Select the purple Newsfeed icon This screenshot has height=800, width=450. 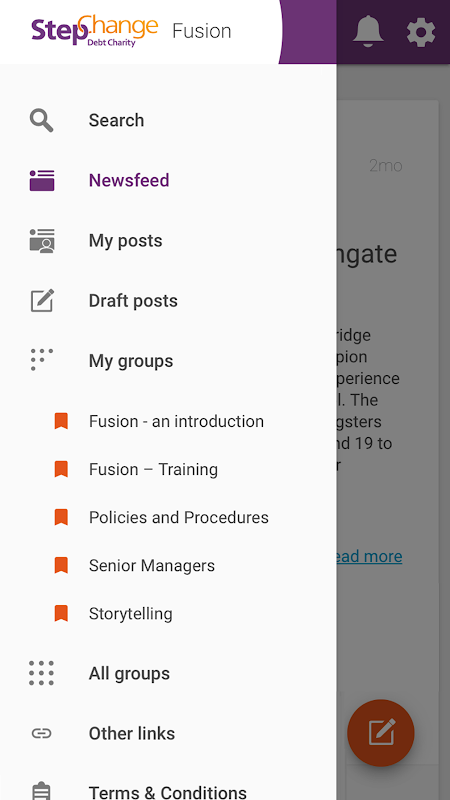[42, 181]
